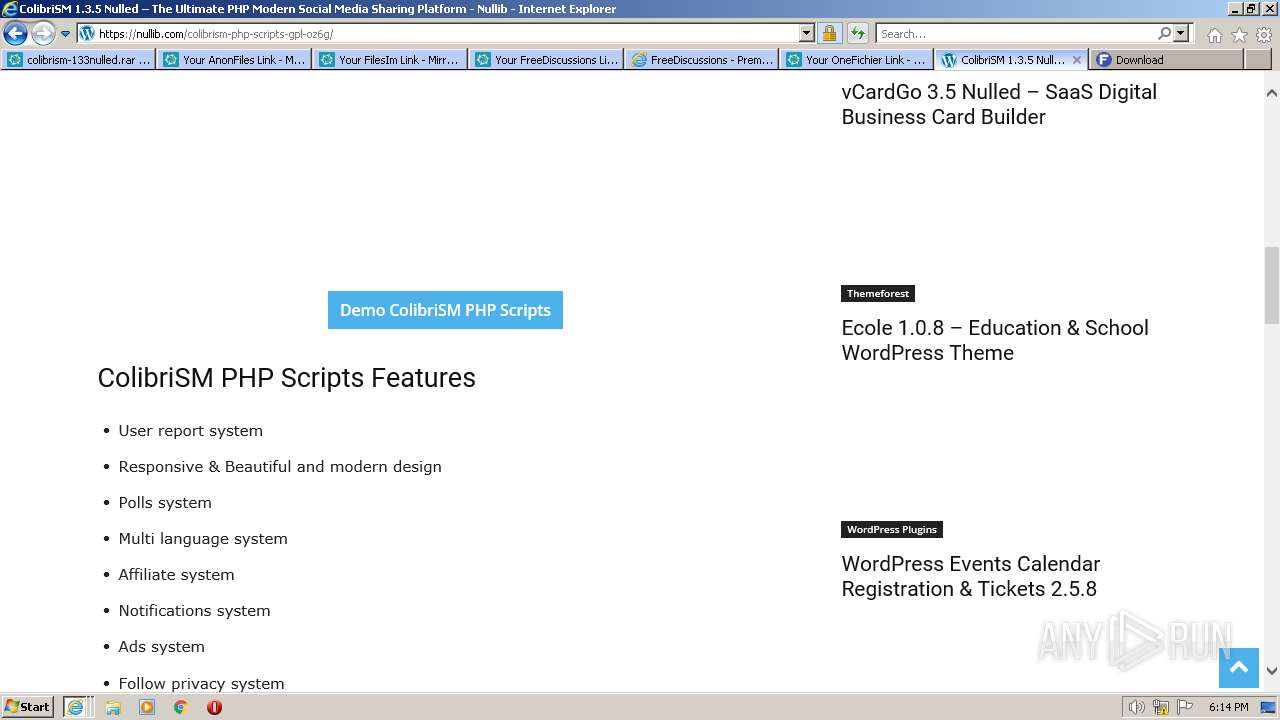
Task: Go back with the browser Back arrow
Action: [15, 33]
